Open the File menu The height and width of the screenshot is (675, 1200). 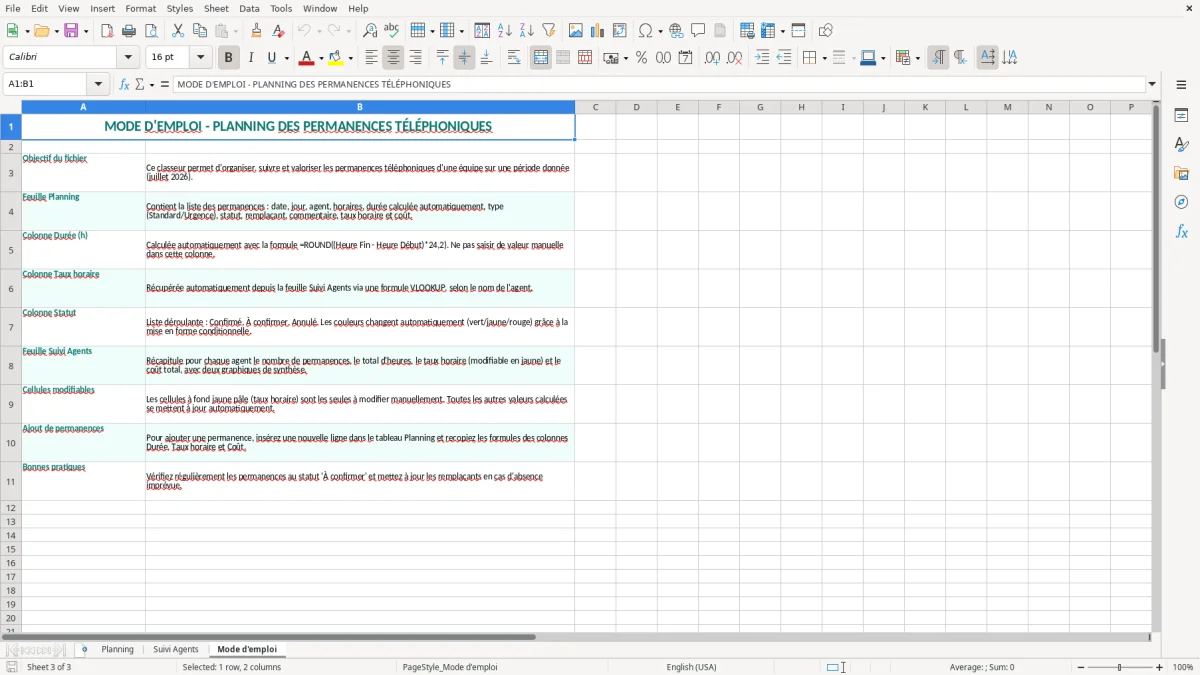click(x=13, y=8)
